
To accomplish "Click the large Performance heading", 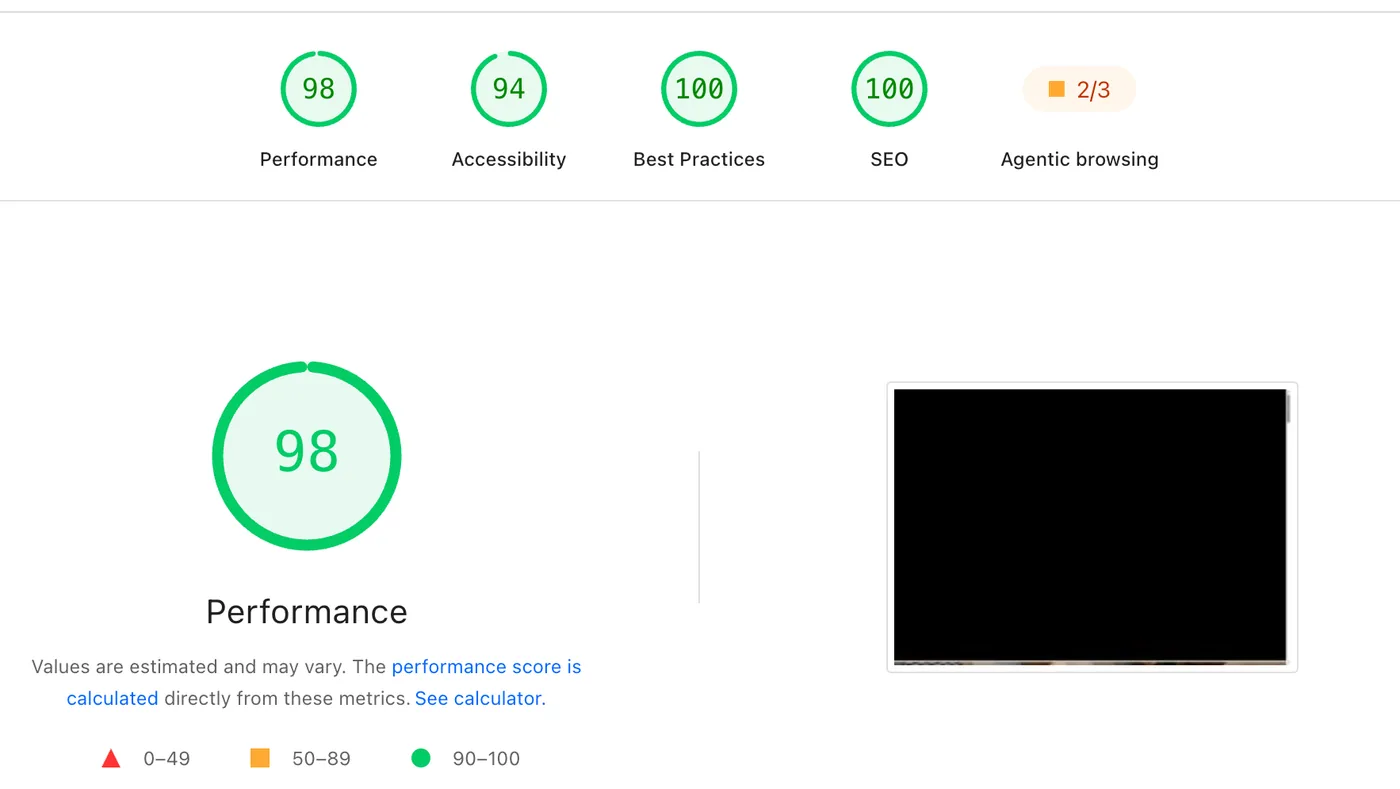I will tap(306, 611).
